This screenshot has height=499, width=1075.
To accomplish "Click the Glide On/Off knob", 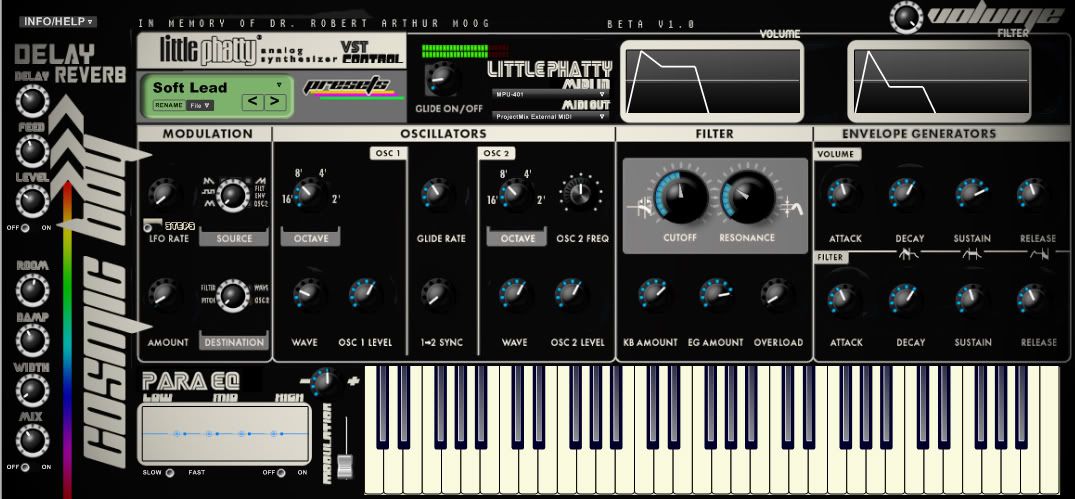I will pyautogui.click(x=443, y=78).
